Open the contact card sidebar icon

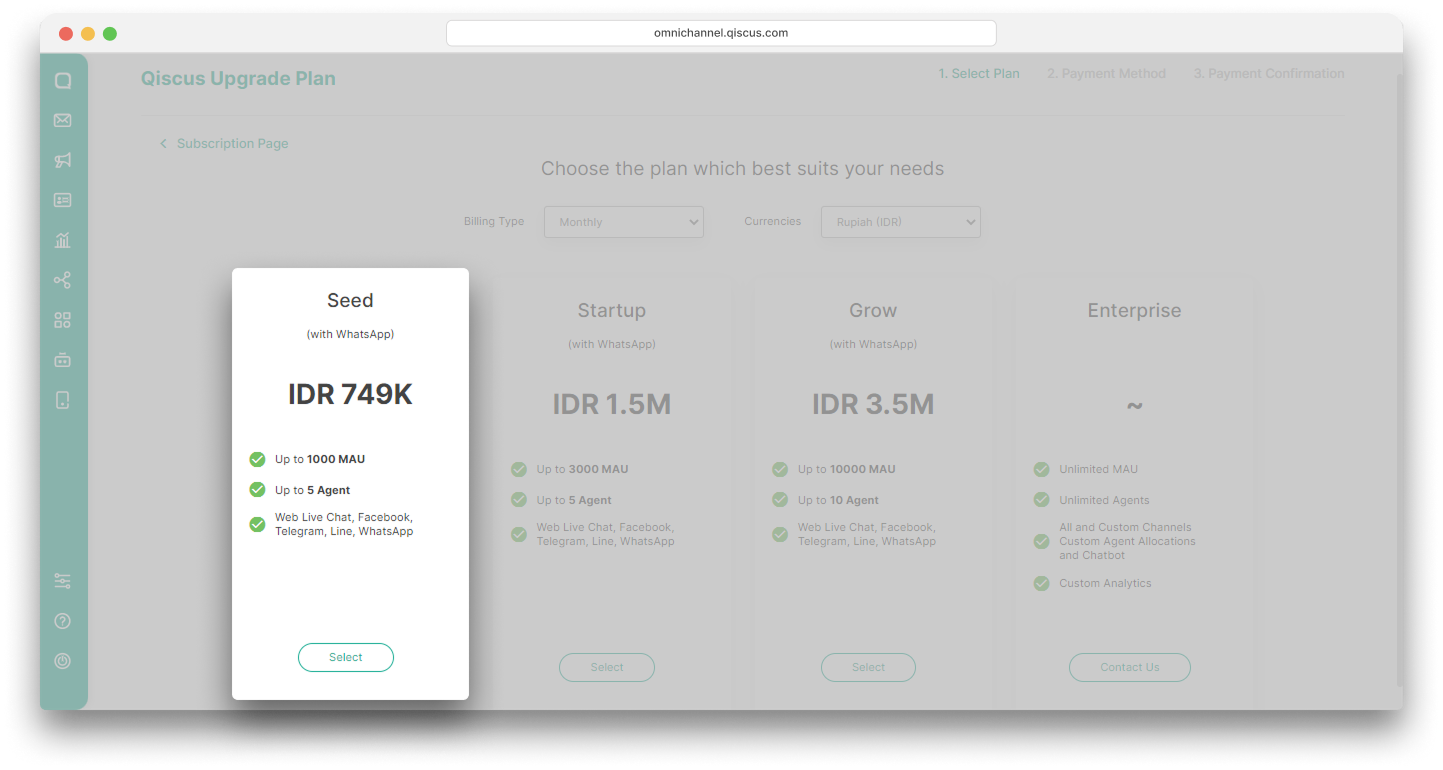62,200
